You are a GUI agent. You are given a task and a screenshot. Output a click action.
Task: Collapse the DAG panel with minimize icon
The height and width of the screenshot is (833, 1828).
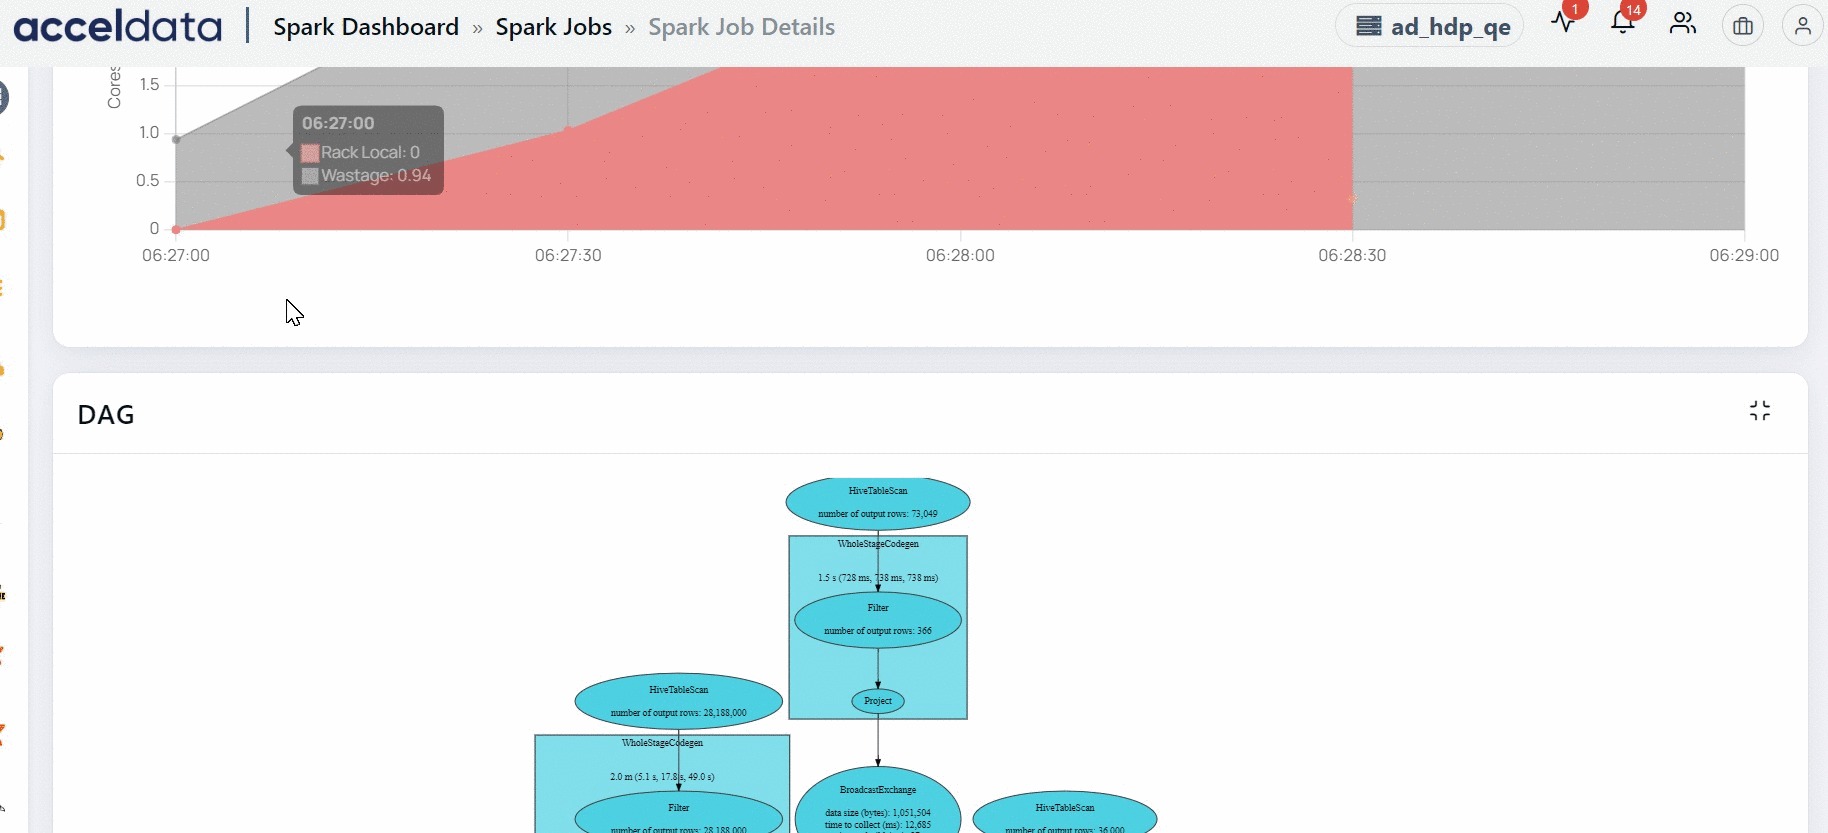coord(1760,411)
